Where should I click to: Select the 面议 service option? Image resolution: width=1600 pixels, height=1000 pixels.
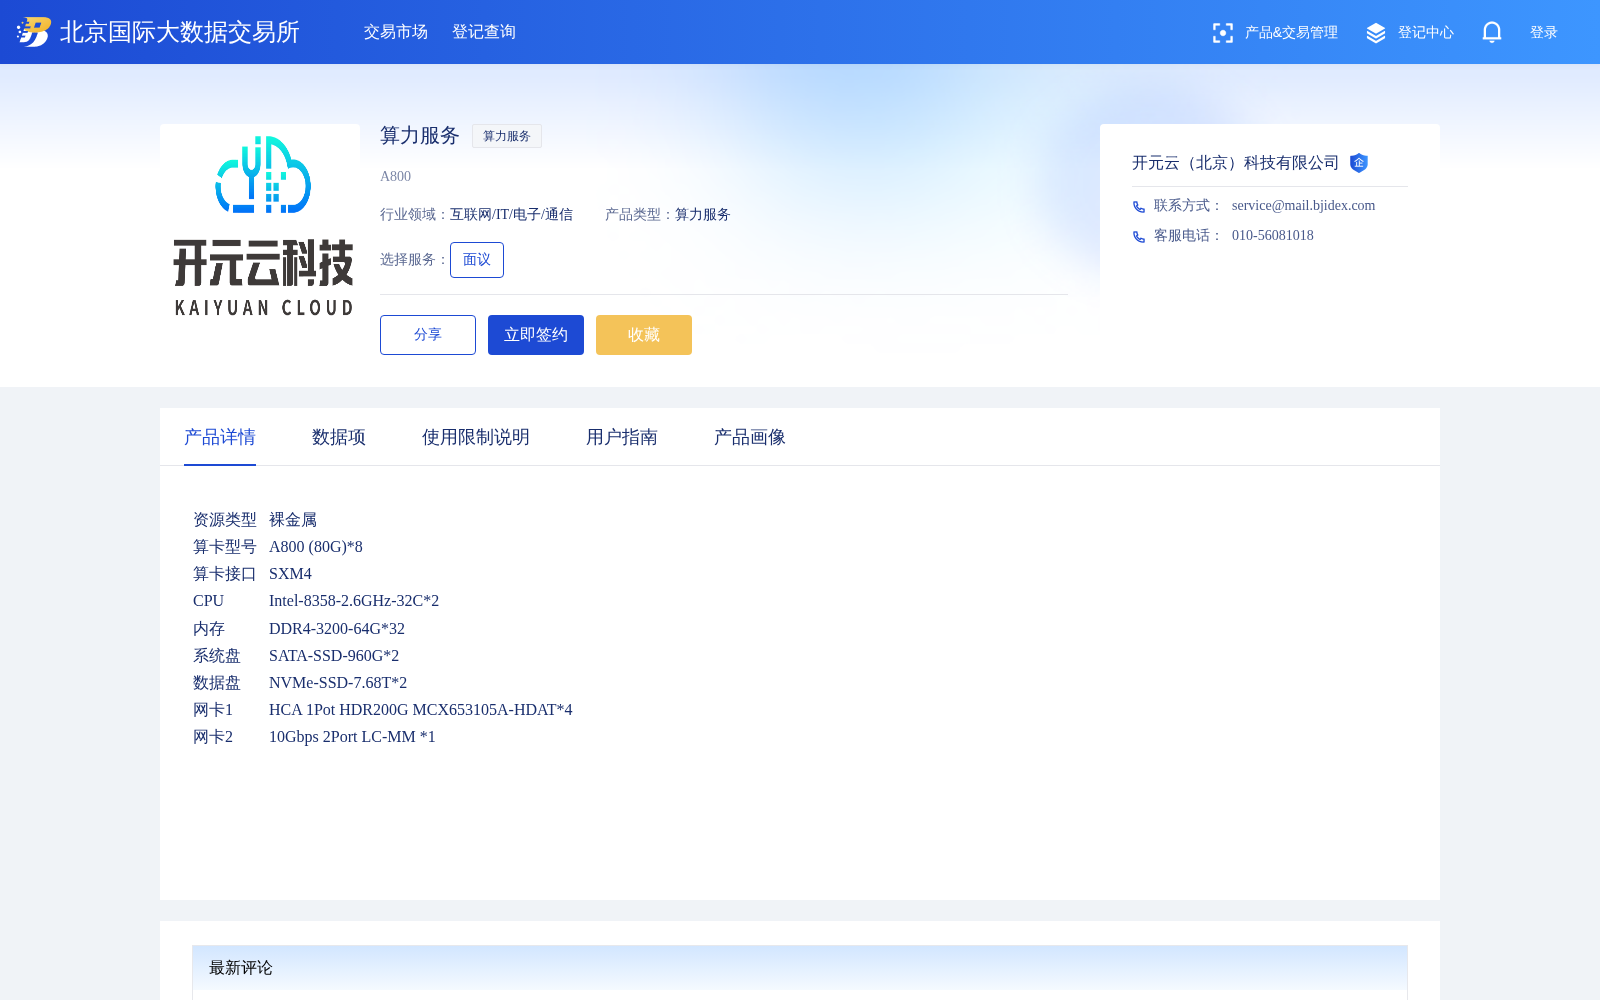(477, 260)
